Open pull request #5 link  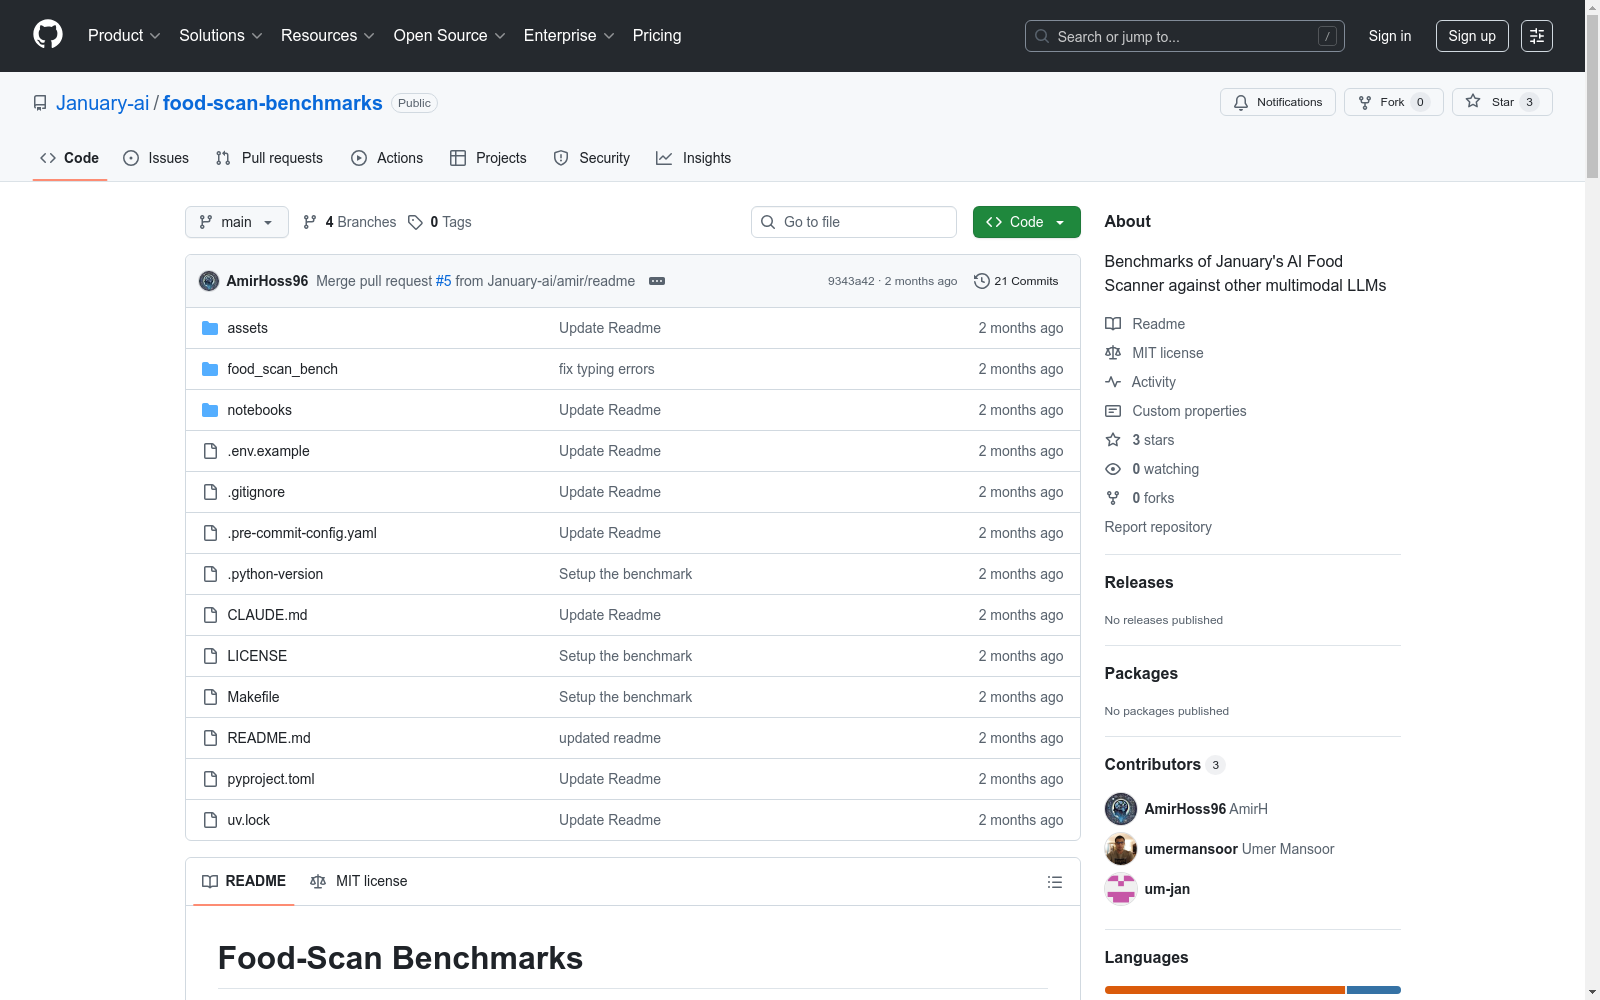tap(443, 281)
